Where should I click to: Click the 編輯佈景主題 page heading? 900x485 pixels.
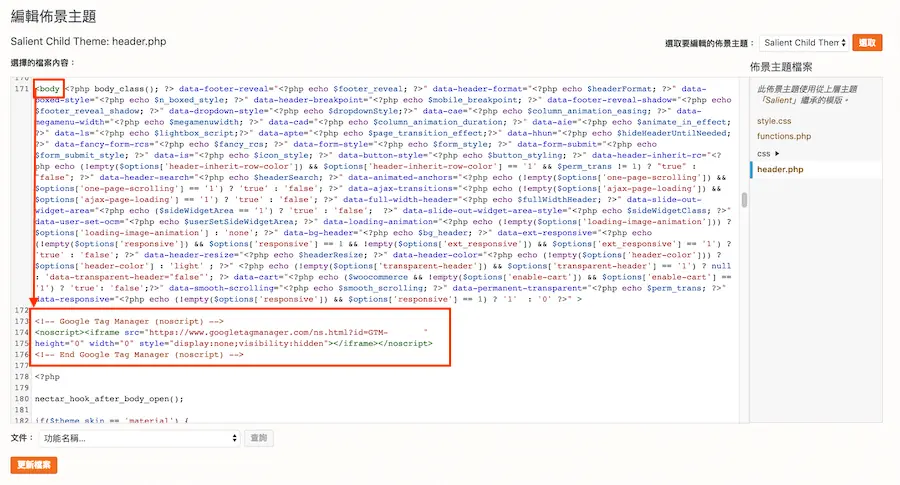53,16
